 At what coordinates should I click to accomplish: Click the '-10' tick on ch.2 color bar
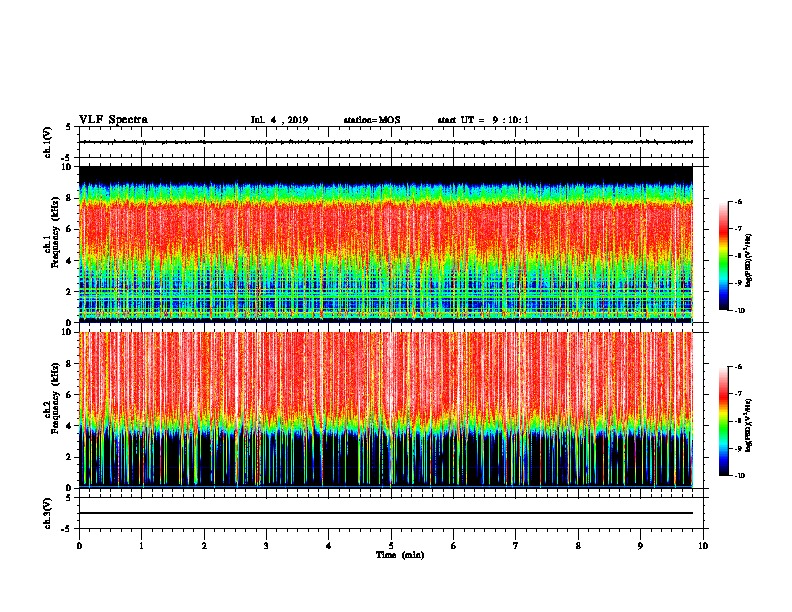(x=739, y=476)
